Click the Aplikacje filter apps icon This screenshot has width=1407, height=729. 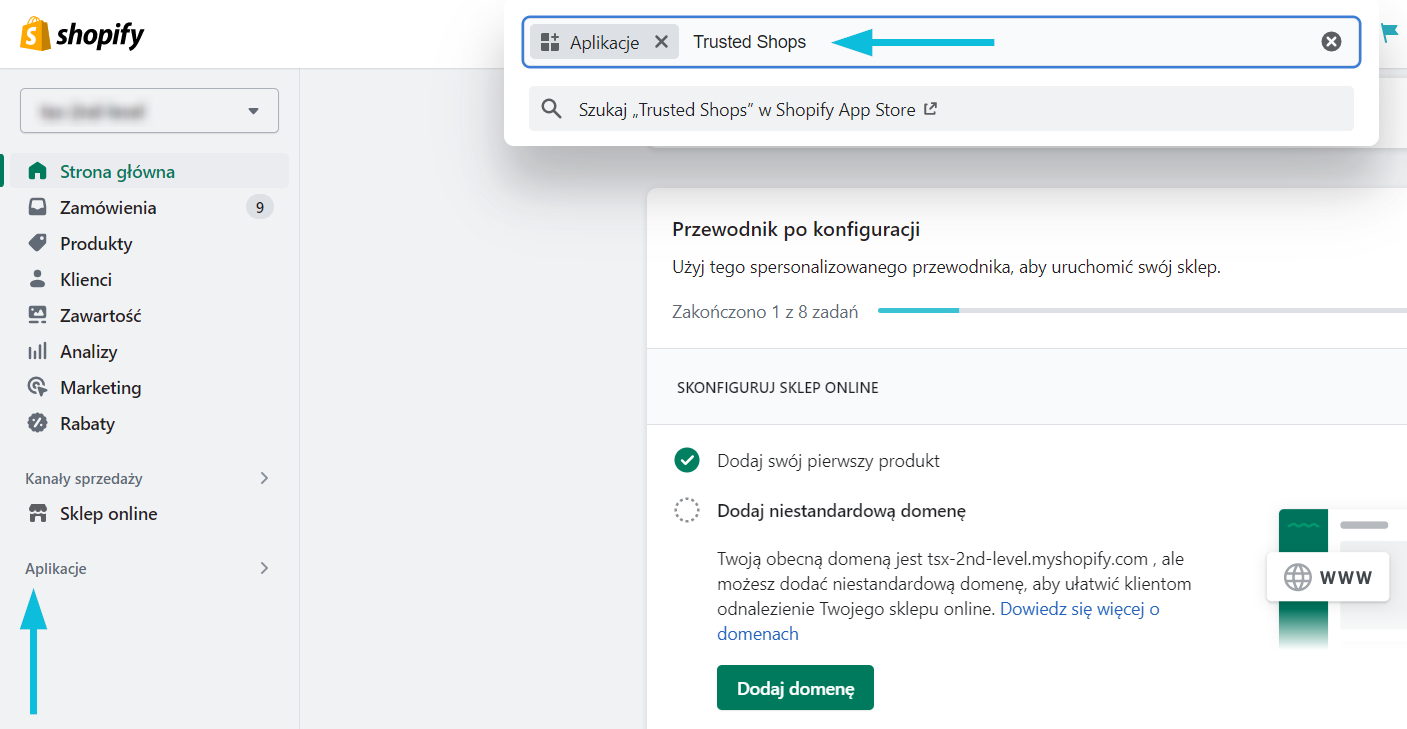click(x=549, y=42)
